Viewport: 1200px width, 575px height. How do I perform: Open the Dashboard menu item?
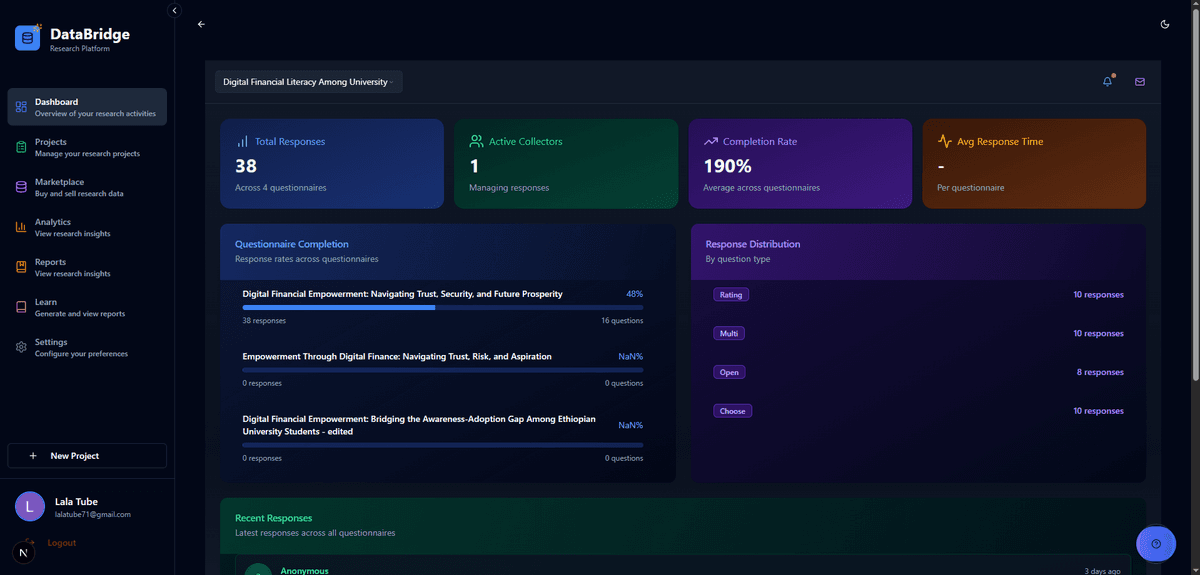pyautogui.click(x=87, y=107)
